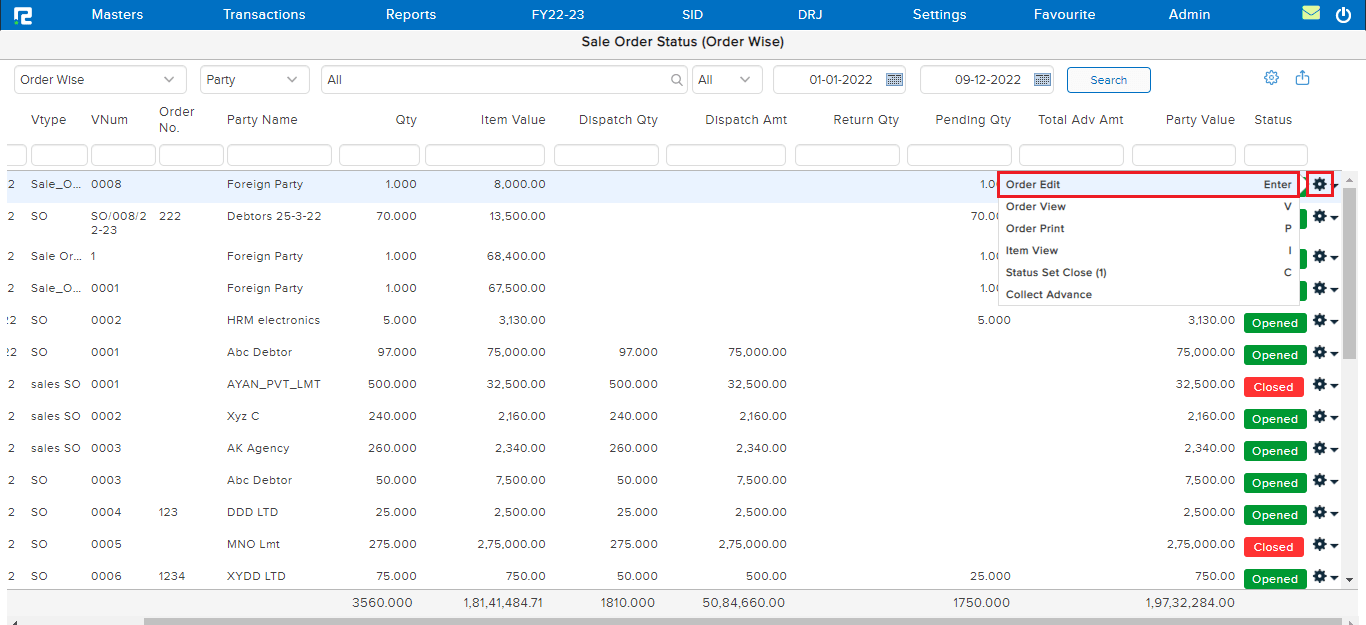
Task: Choose Status Set Close option
Action: 1056,273
